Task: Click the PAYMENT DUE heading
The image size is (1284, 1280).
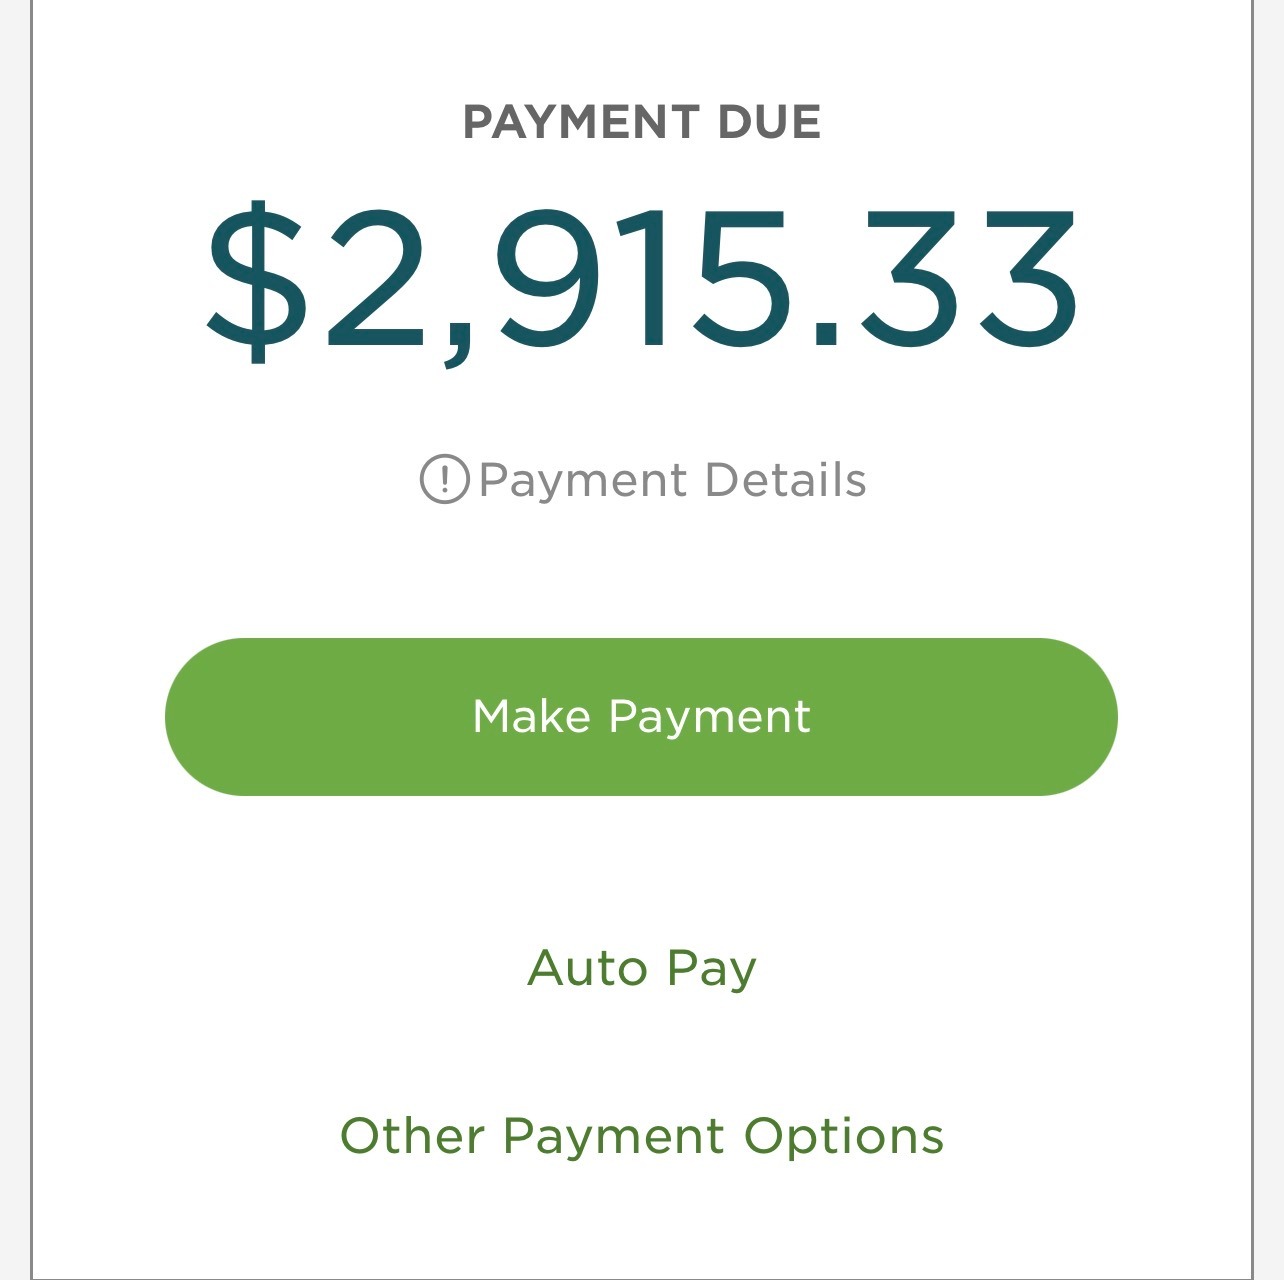Action: tap(642, 122)
